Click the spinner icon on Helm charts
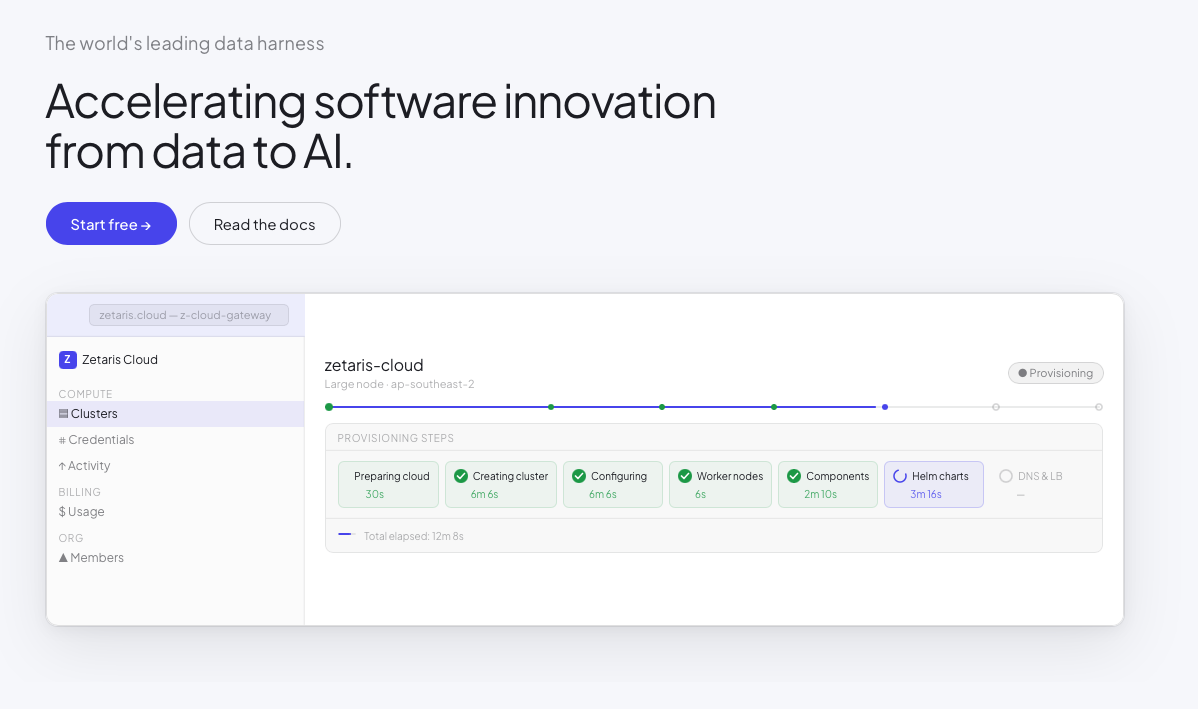The width and height of the screenshot is (1198, 709). pos(900,476)
